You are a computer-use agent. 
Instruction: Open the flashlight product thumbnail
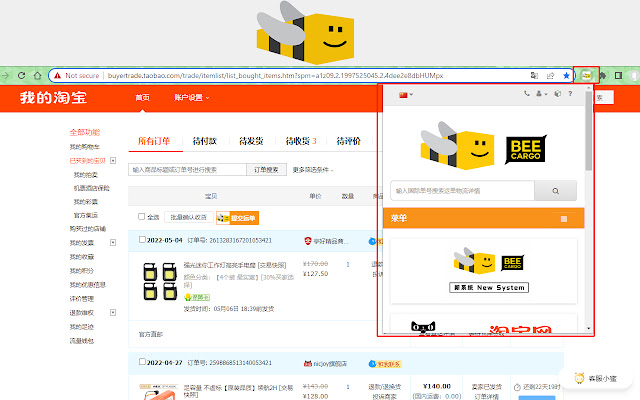click(160, 281)
